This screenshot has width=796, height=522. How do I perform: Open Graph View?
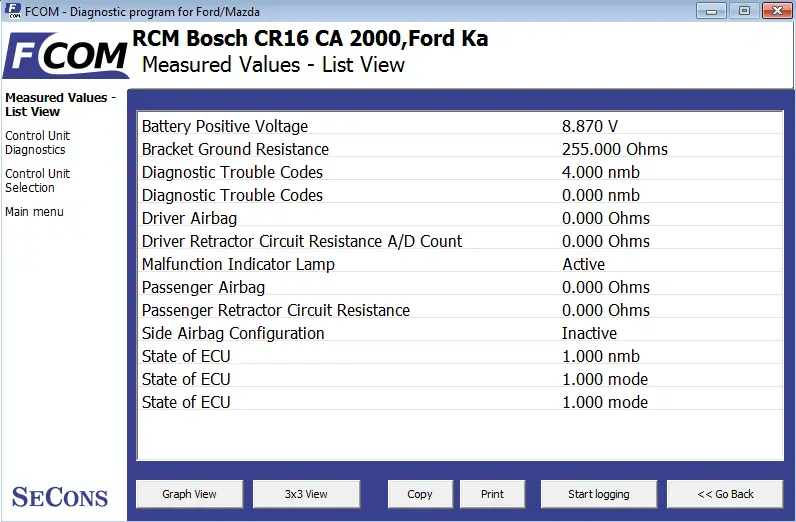(x=189, y=494)
